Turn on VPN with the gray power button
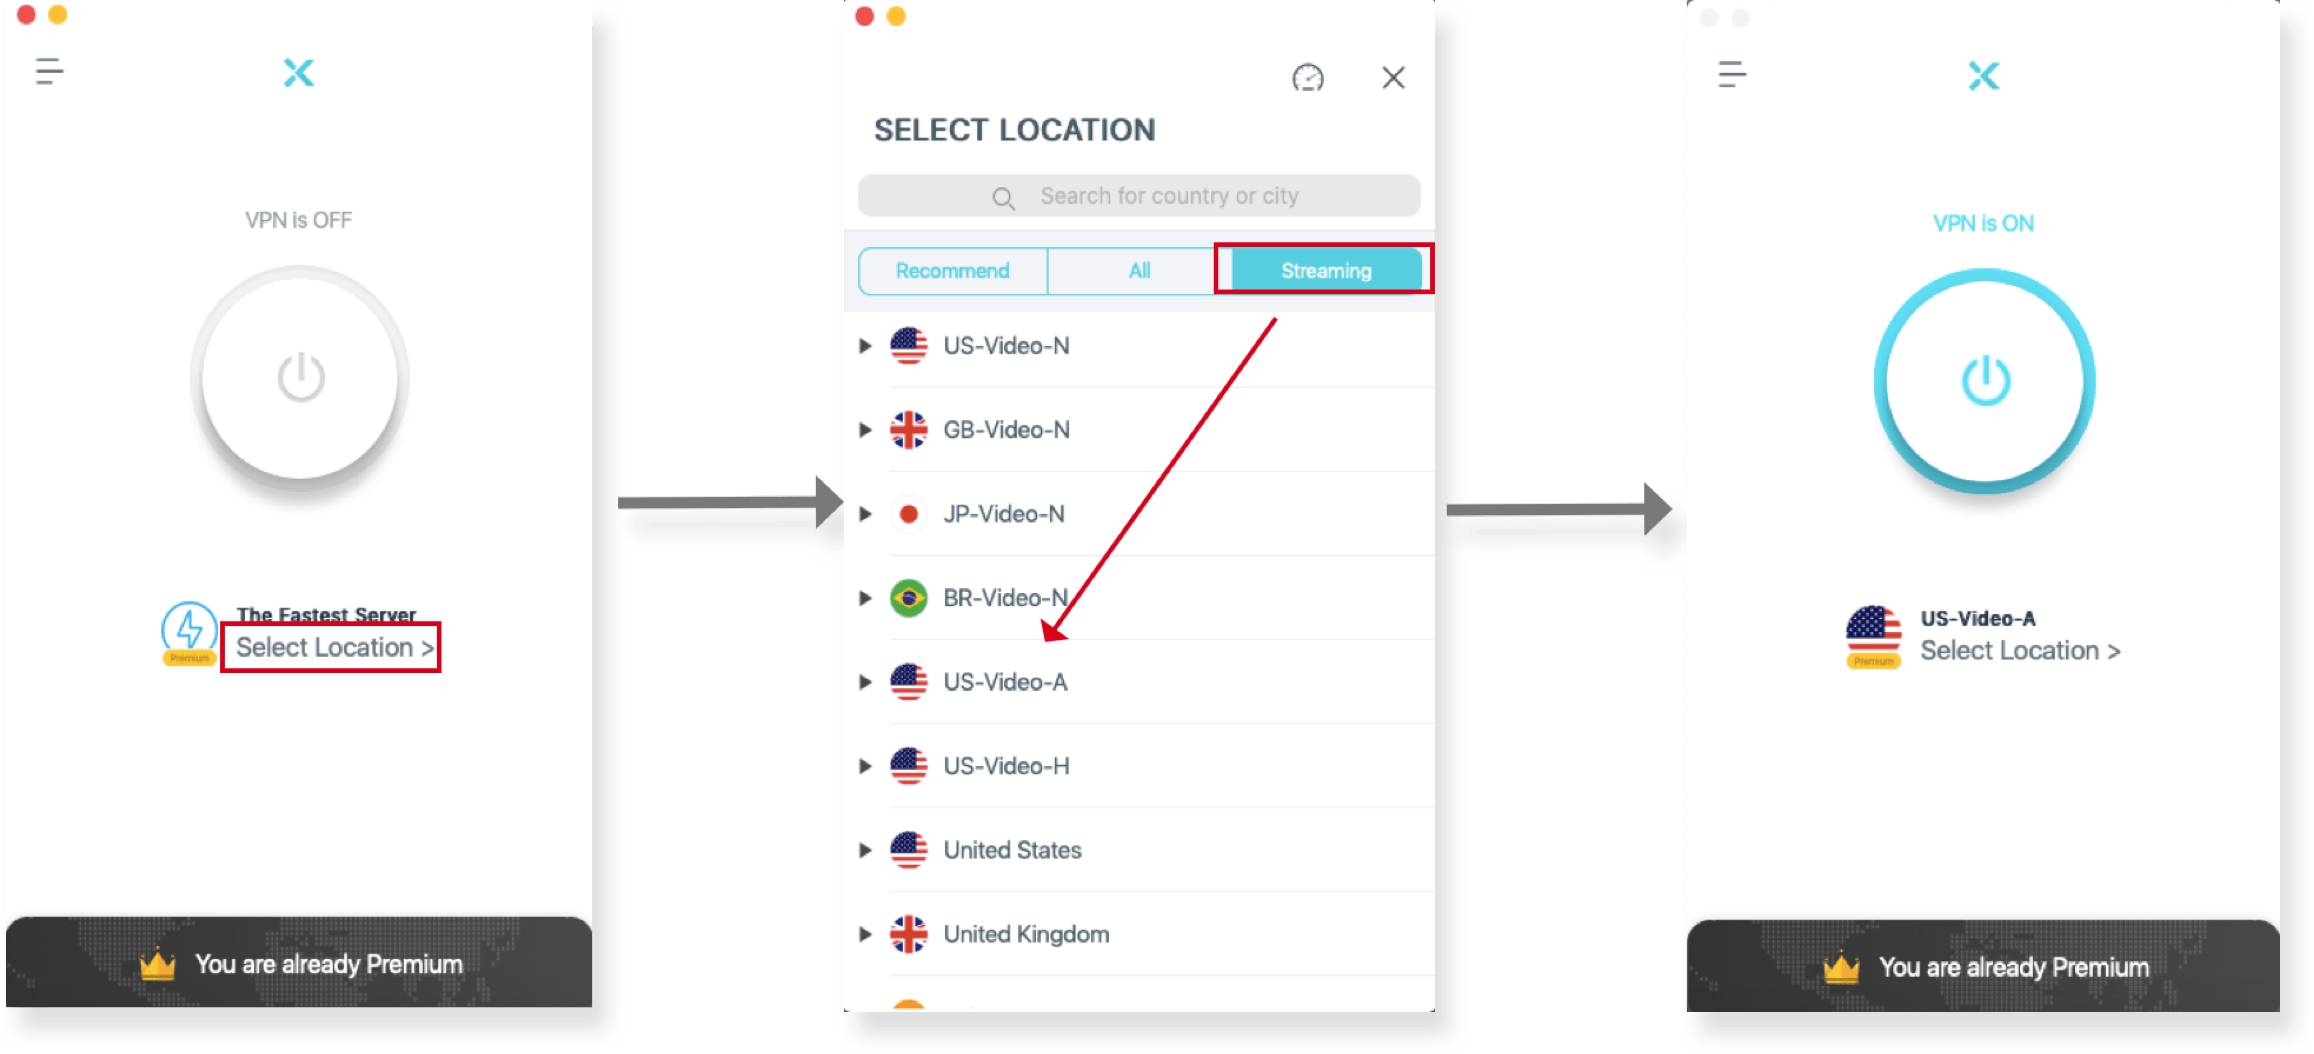2314x1054 pixels. [x=300, y=378]
